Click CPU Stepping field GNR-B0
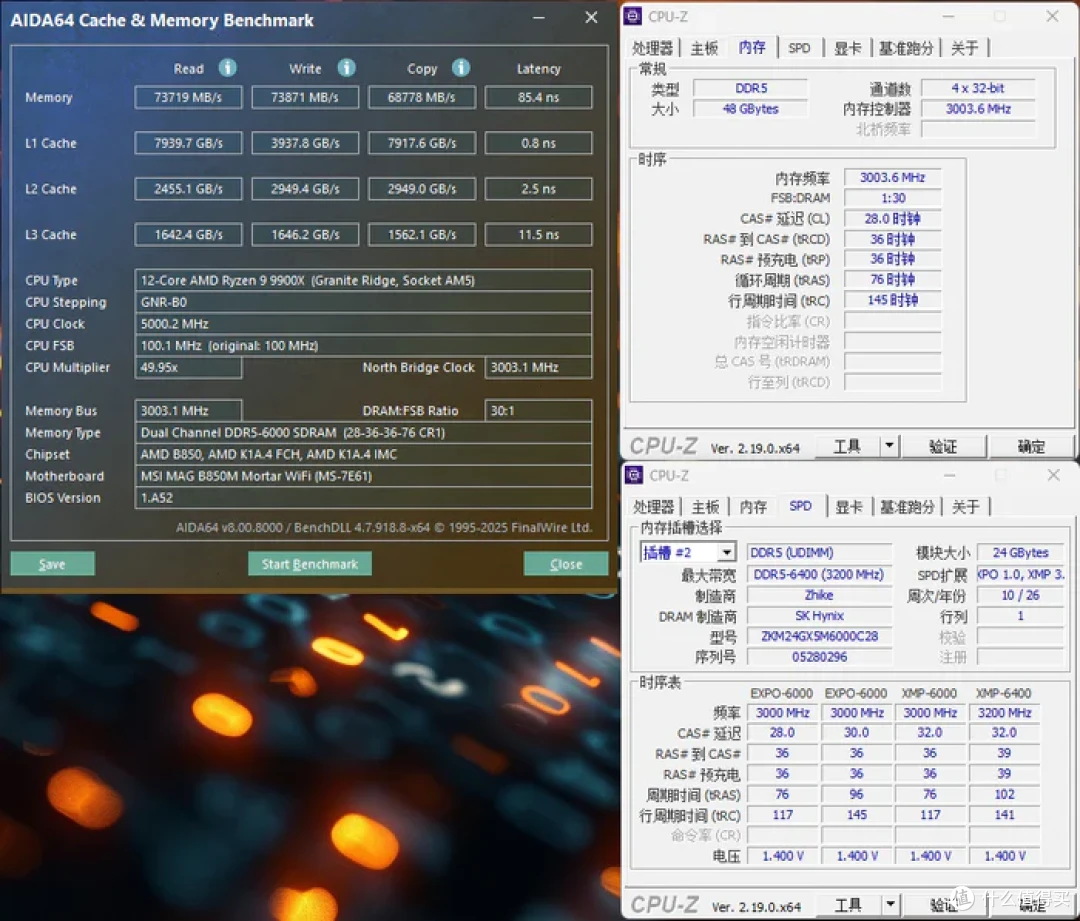The width and height of the screenshot is (1080, 921). point(363,302)
